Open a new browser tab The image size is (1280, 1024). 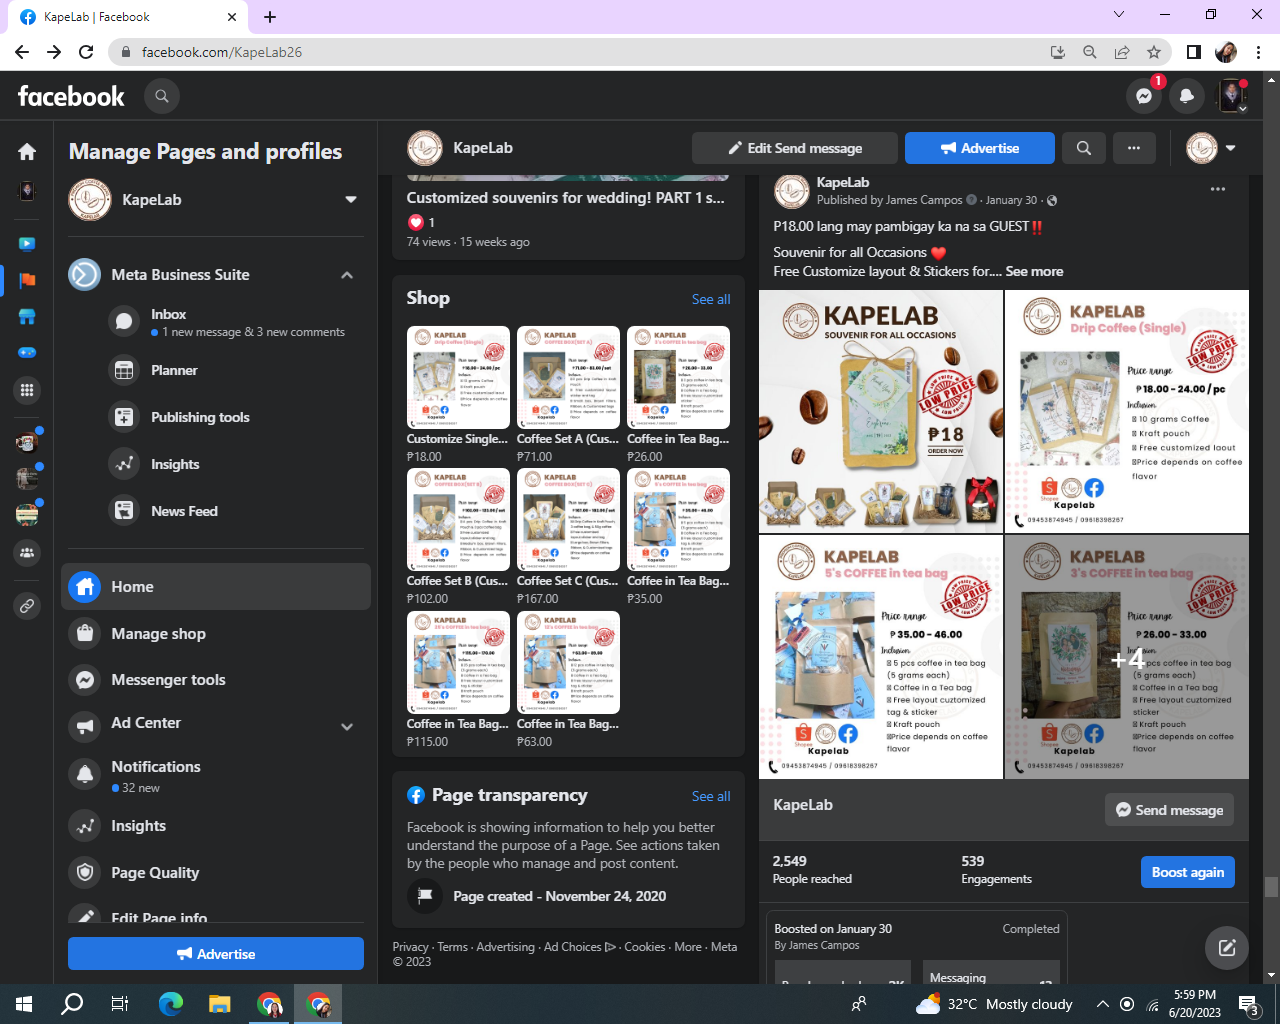[x=270, y=17]
